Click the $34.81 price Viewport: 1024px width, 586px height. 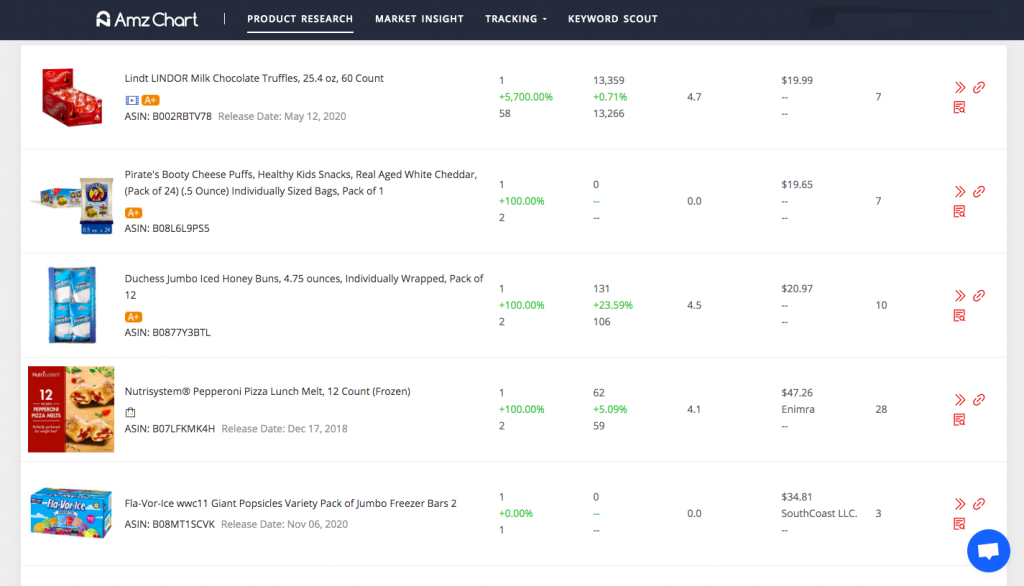(797, 496)
